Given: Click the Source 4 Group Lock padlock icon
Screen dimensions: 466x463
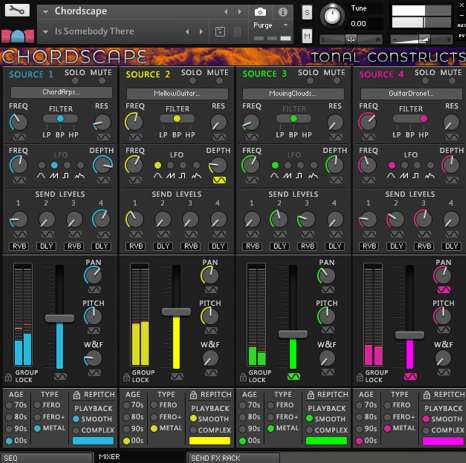Looking at the screenshot, I should point(360,377).
